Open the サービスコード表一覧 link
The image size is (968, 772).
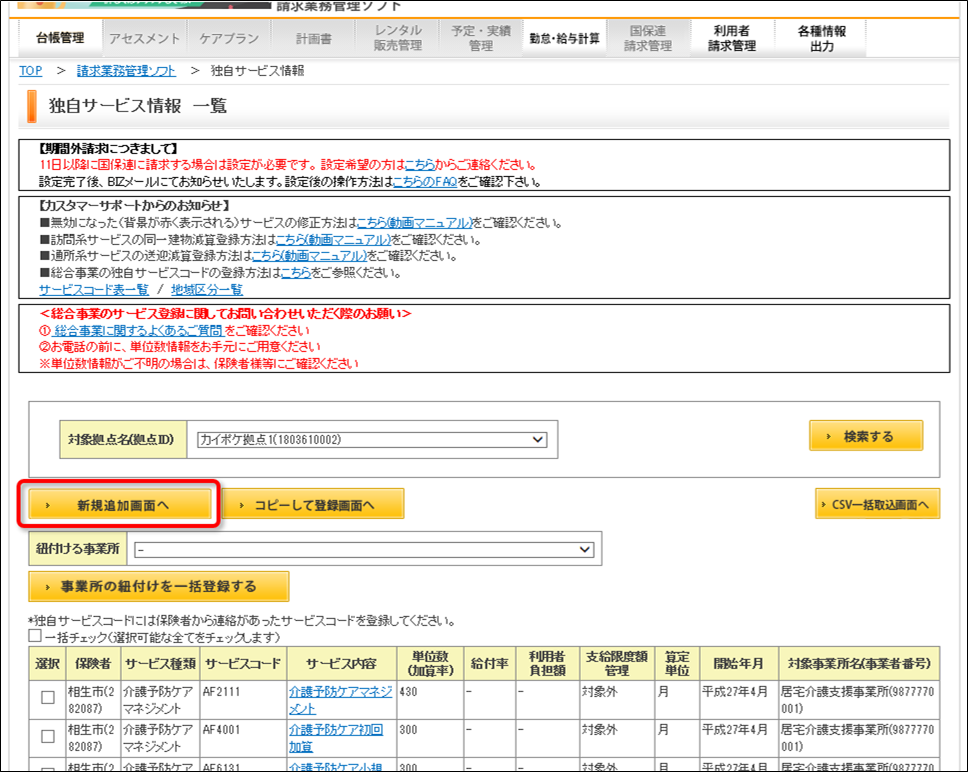click(94, 289)
